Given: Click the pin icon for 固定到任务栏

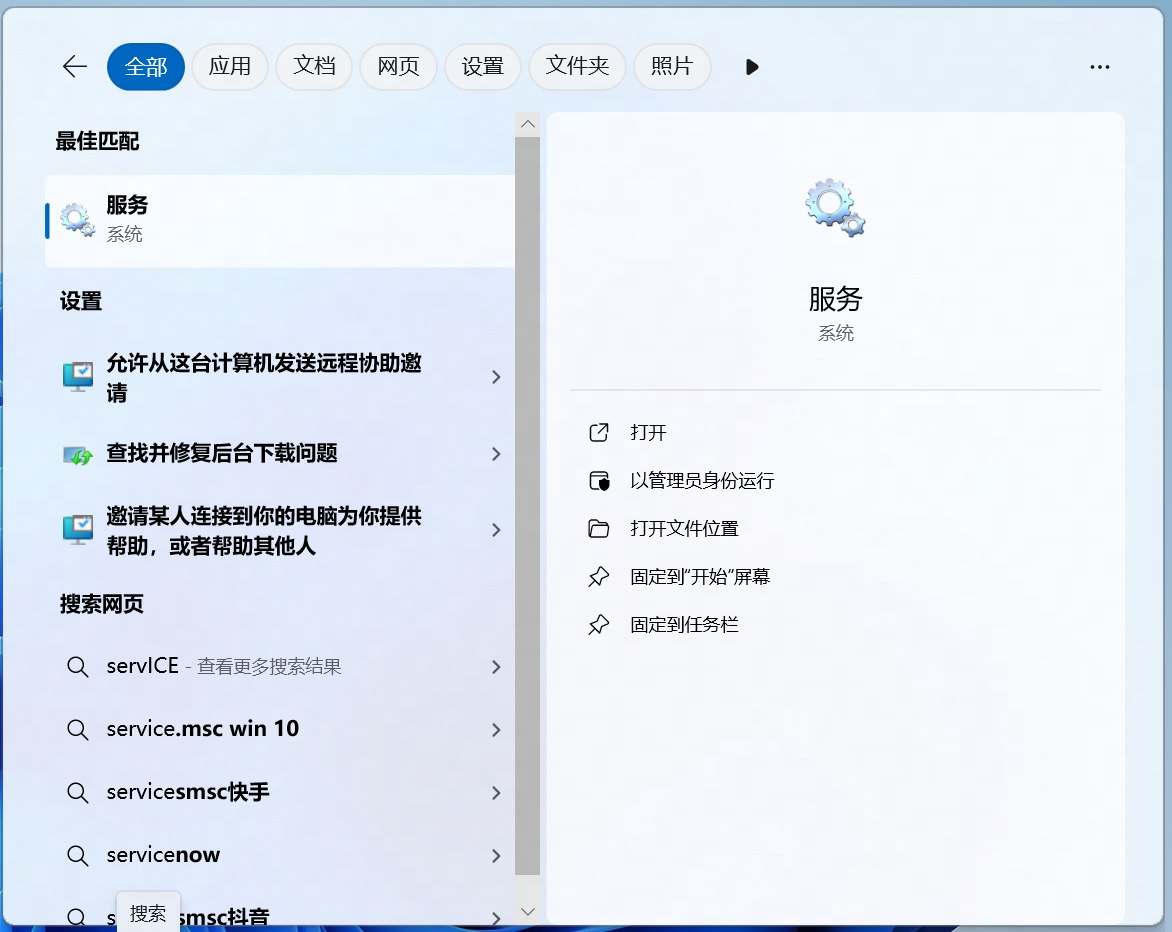Looking at the screenshot, I should [x=599, y=624].
